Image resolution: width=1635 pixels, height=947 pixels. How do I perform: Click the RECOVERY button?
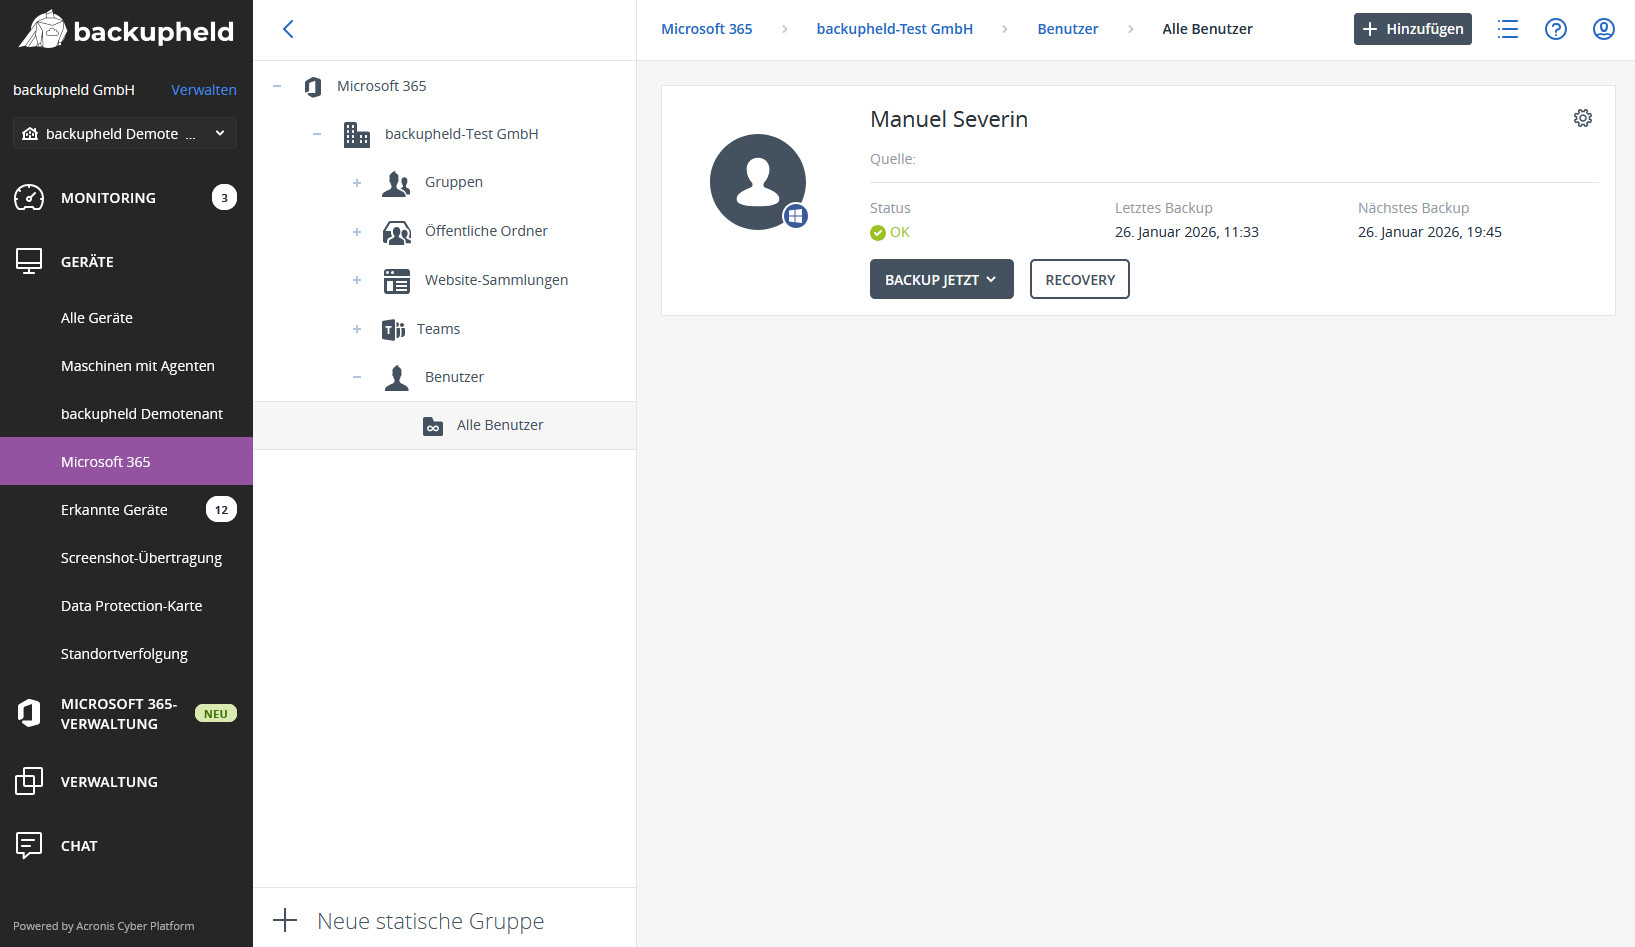[x=1079, y=279]
